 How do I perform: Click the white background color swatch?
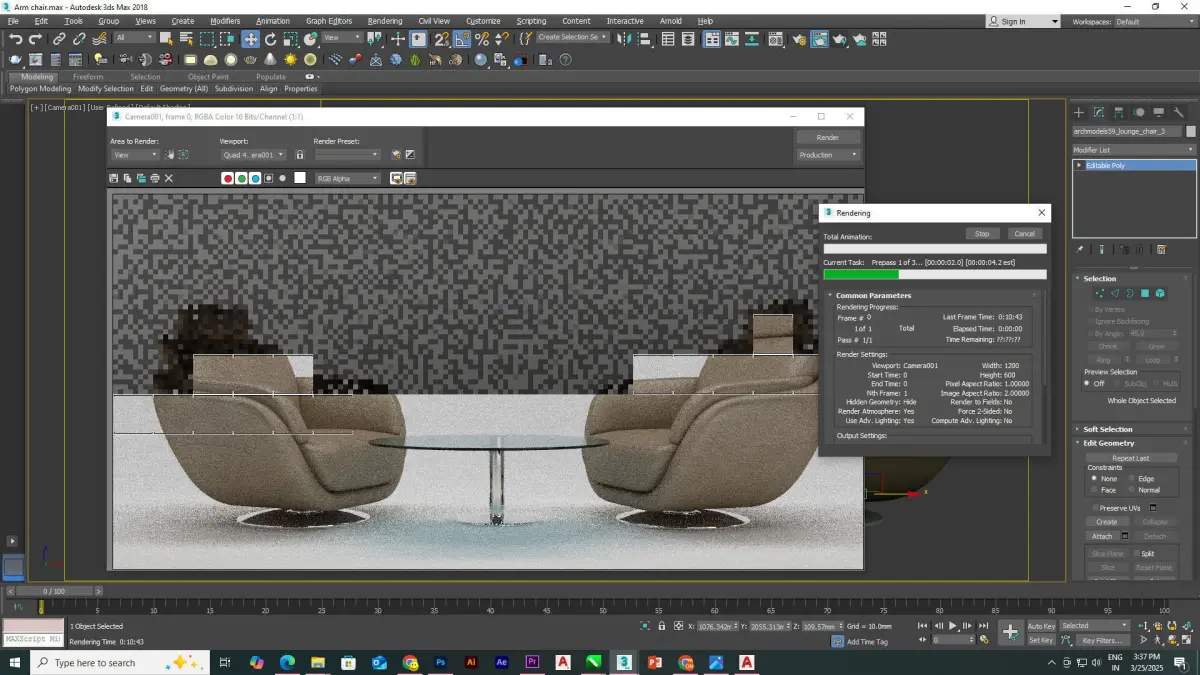pos(299,178)
